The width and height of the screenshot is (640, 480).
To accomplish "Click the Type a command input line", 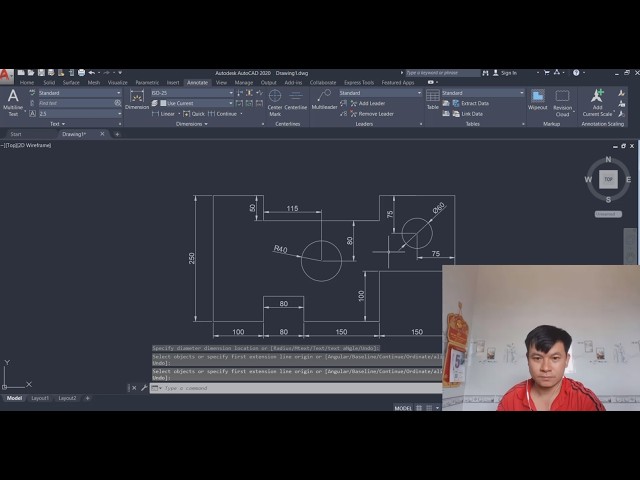I will click(296, 388).
